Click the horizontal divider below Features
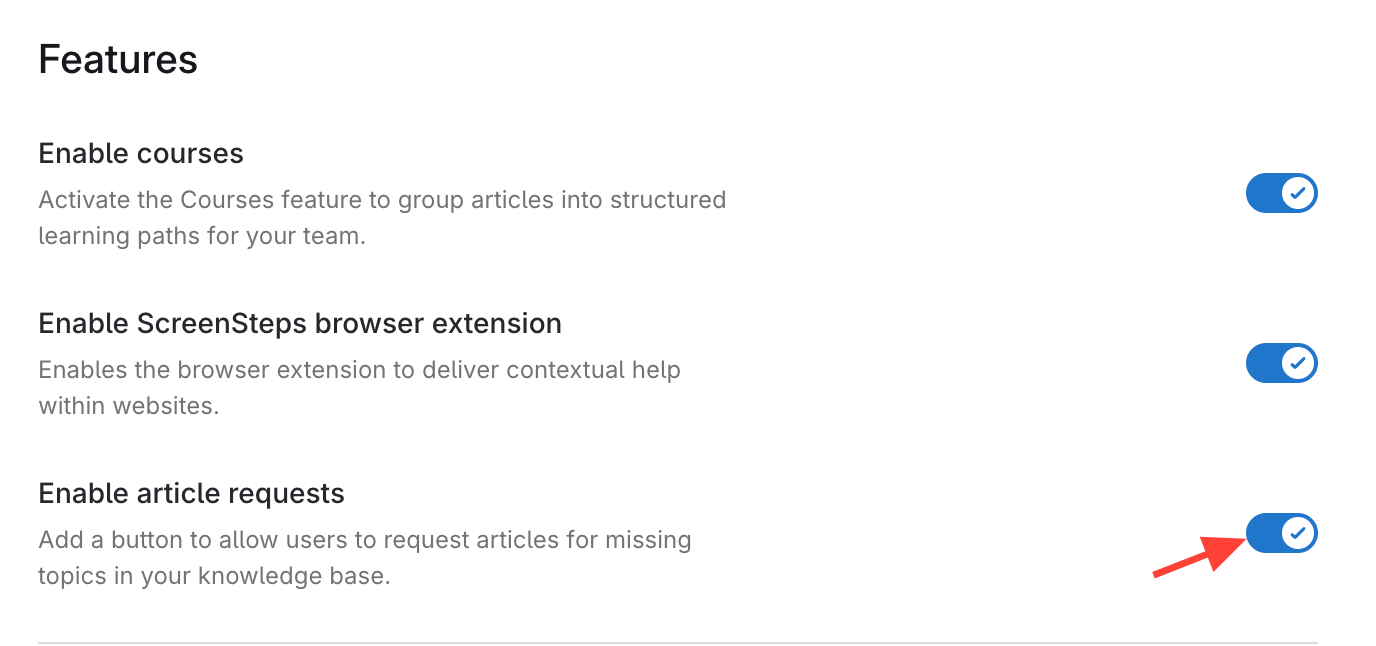Viewport: 1376px width, 646px height. click(x=677, y=642)
